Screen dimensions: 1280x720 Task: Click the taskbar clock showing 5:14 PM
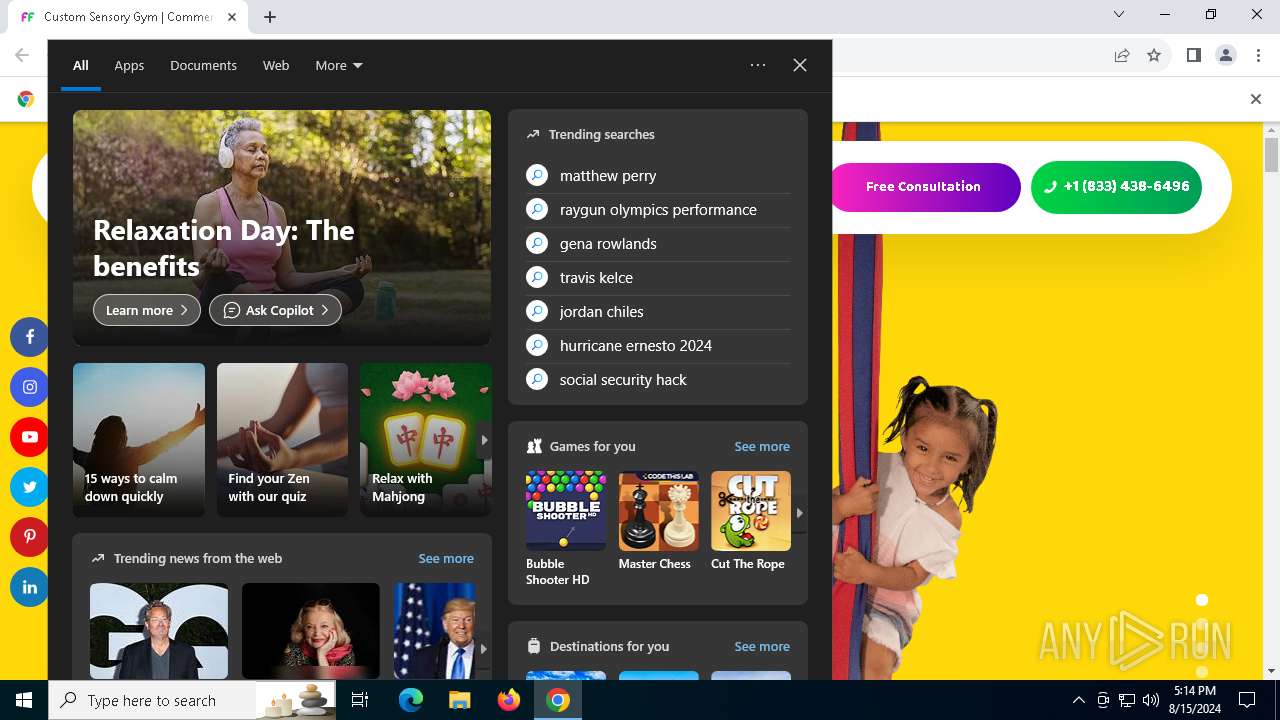(x=1194, y=700)
